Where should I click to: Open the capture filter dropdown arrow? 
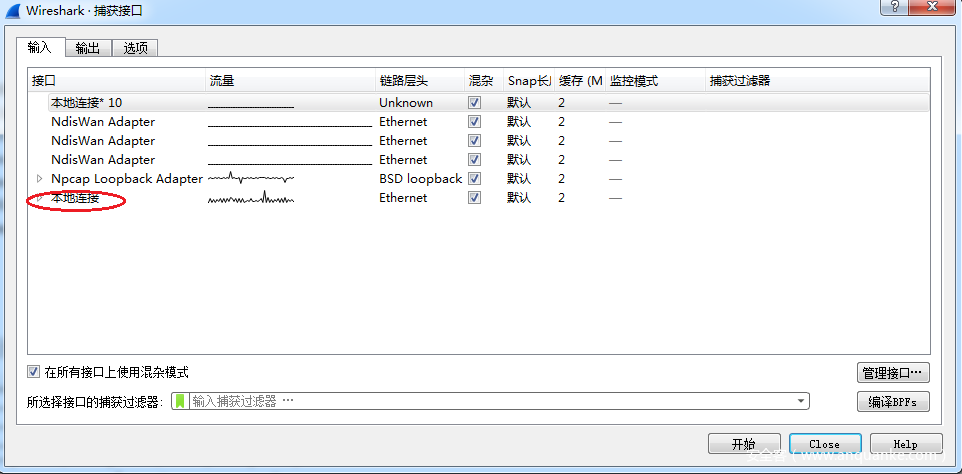801,401
